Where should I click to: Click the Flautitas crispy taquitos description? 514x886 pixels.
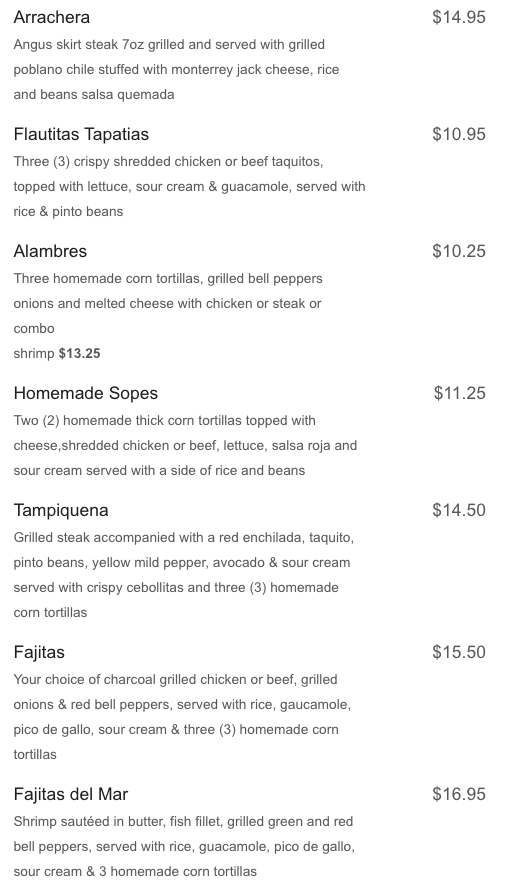[189, 186]
